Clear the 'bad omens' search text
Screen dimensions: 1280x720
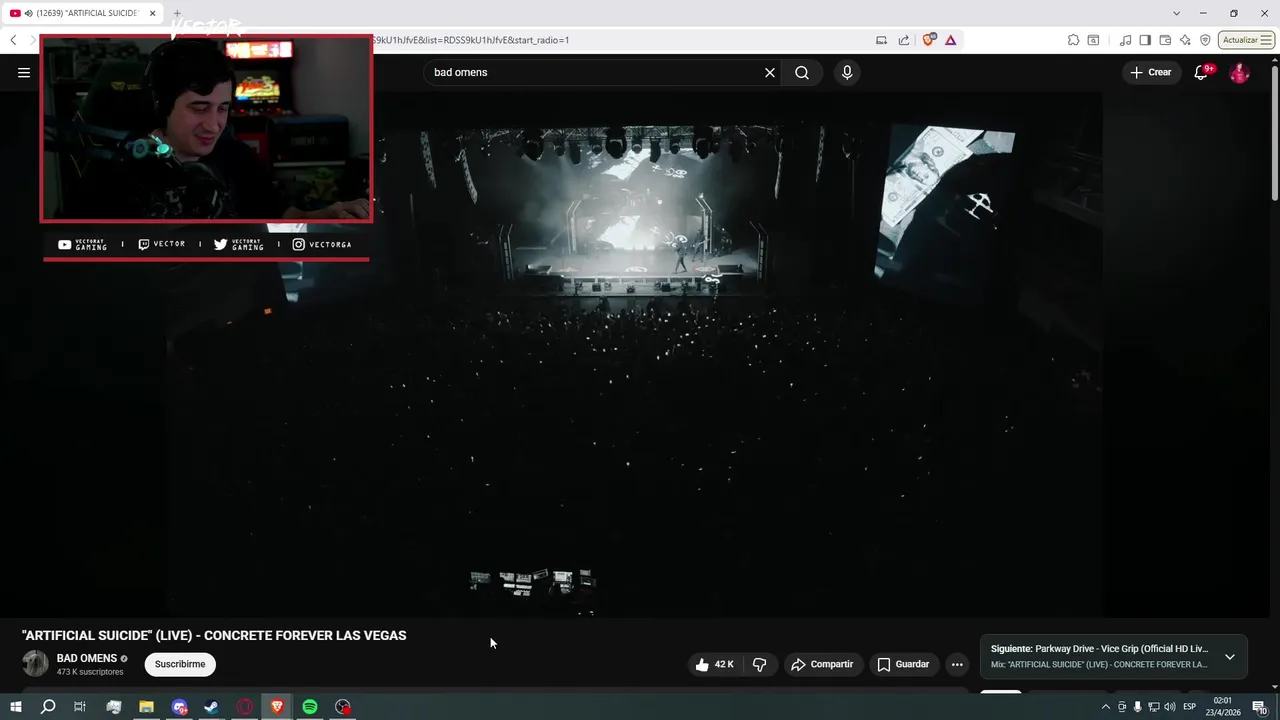pyautogui.click(x=770, y=72)
